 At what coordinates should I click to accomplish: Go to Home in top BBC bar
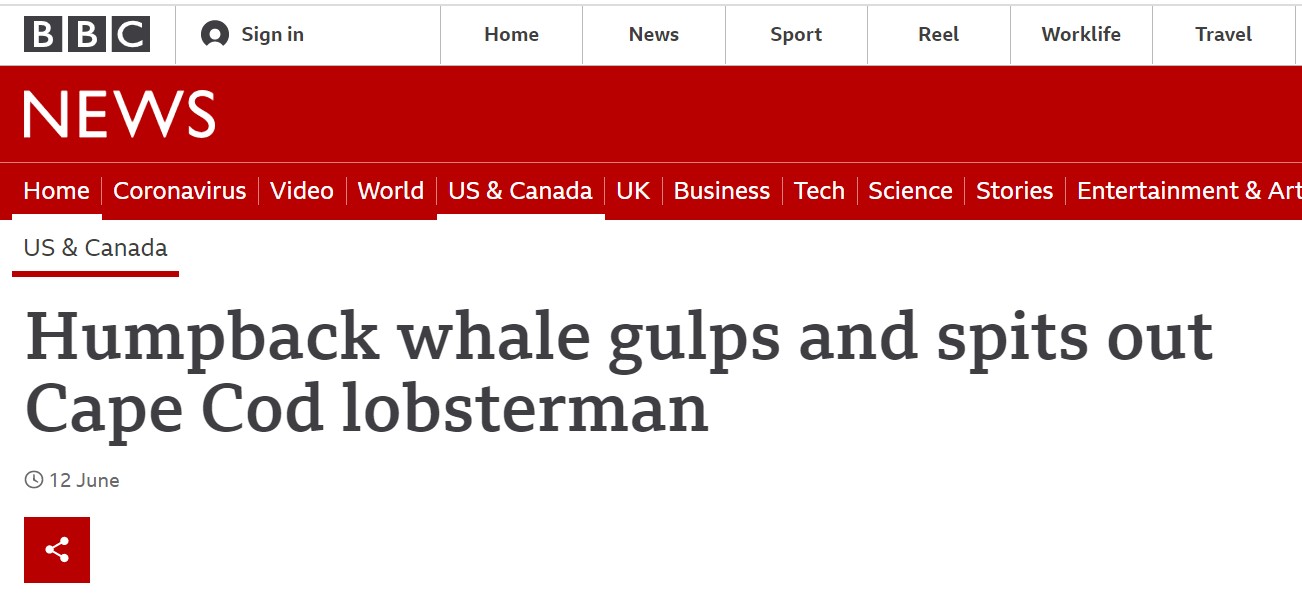pyautogui.click(x=511, y=35)
